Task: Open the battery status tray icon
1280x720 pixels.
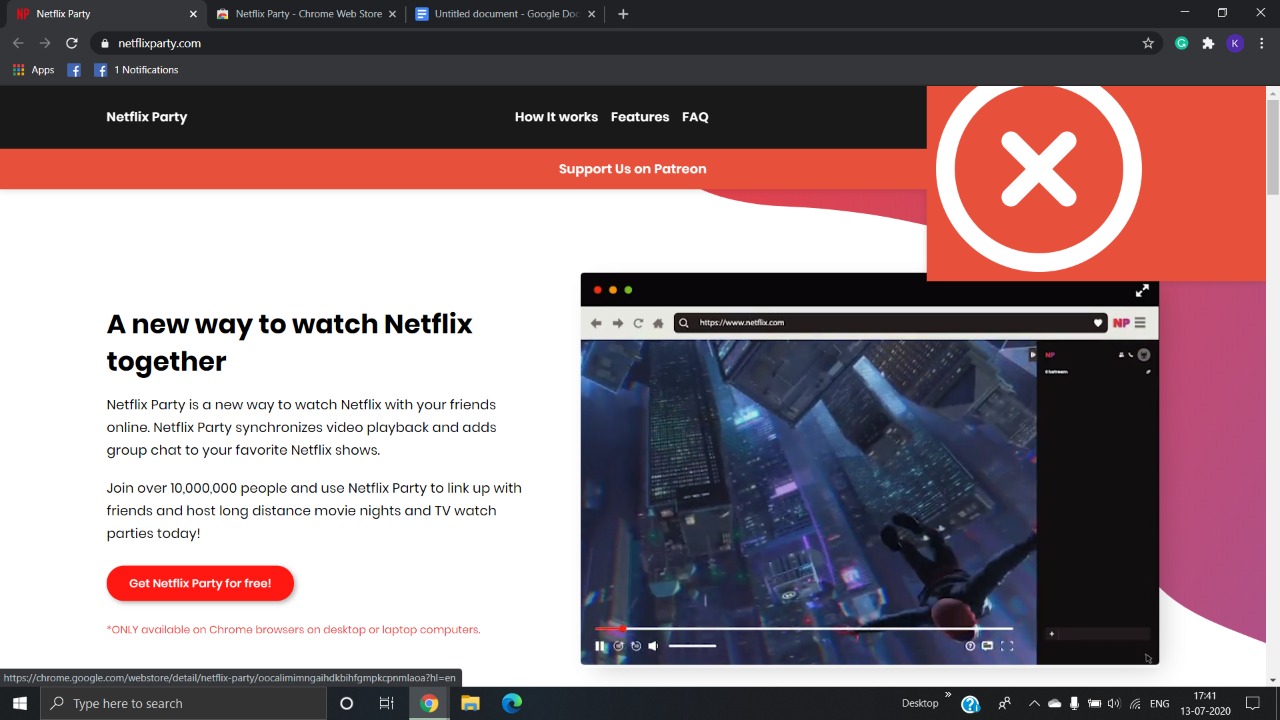Action: tap(1094, 703)
